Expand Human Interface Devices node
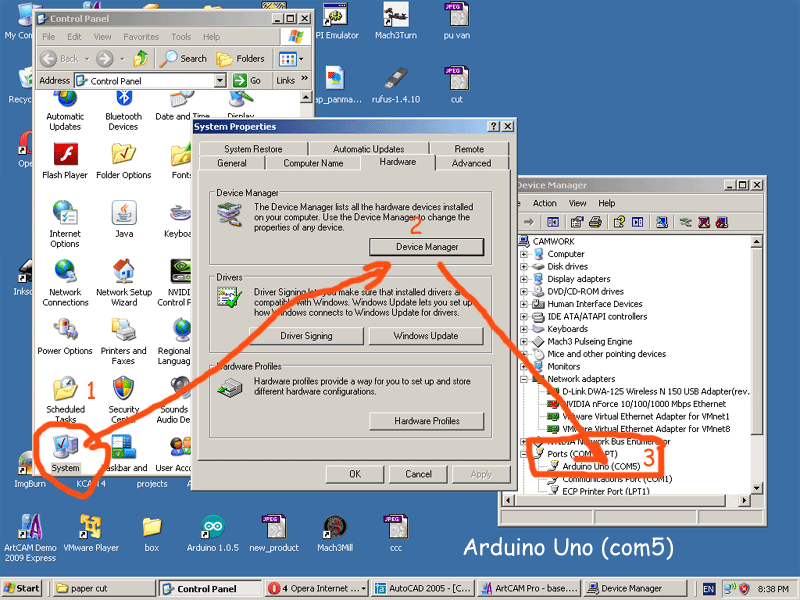Screen dimensions: 800x600 coord(523,304)
